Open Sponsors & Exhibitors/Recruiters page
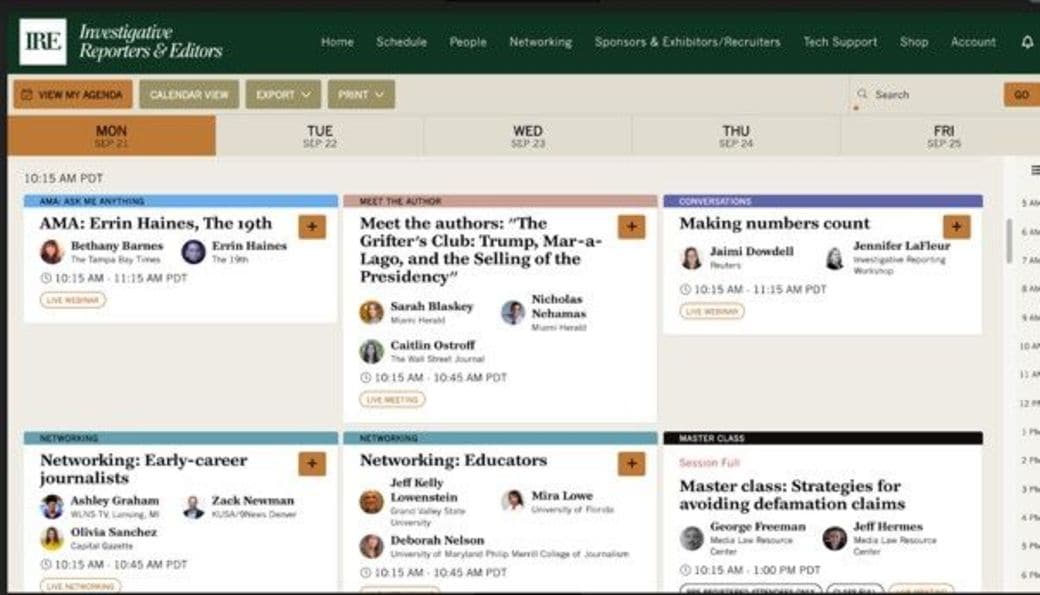Image resolution: width=1040 pixels, height=595 pixels. [x=687, y=42]
